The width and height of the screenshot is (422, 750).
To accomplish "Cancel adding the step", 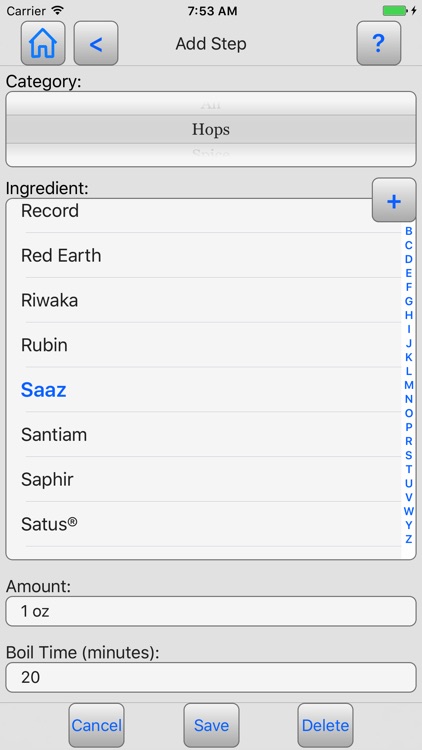I will 97,725.
